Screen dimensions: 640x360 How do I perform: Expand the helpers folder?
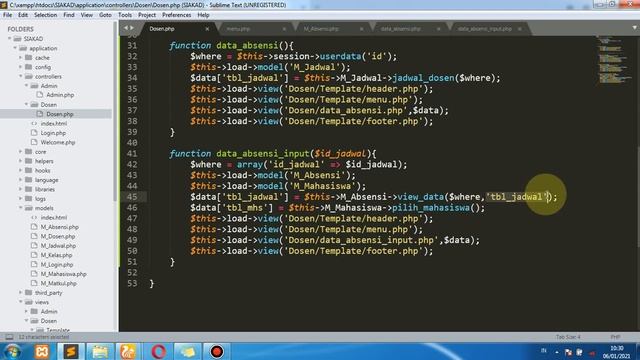click(x=21, y=161)
